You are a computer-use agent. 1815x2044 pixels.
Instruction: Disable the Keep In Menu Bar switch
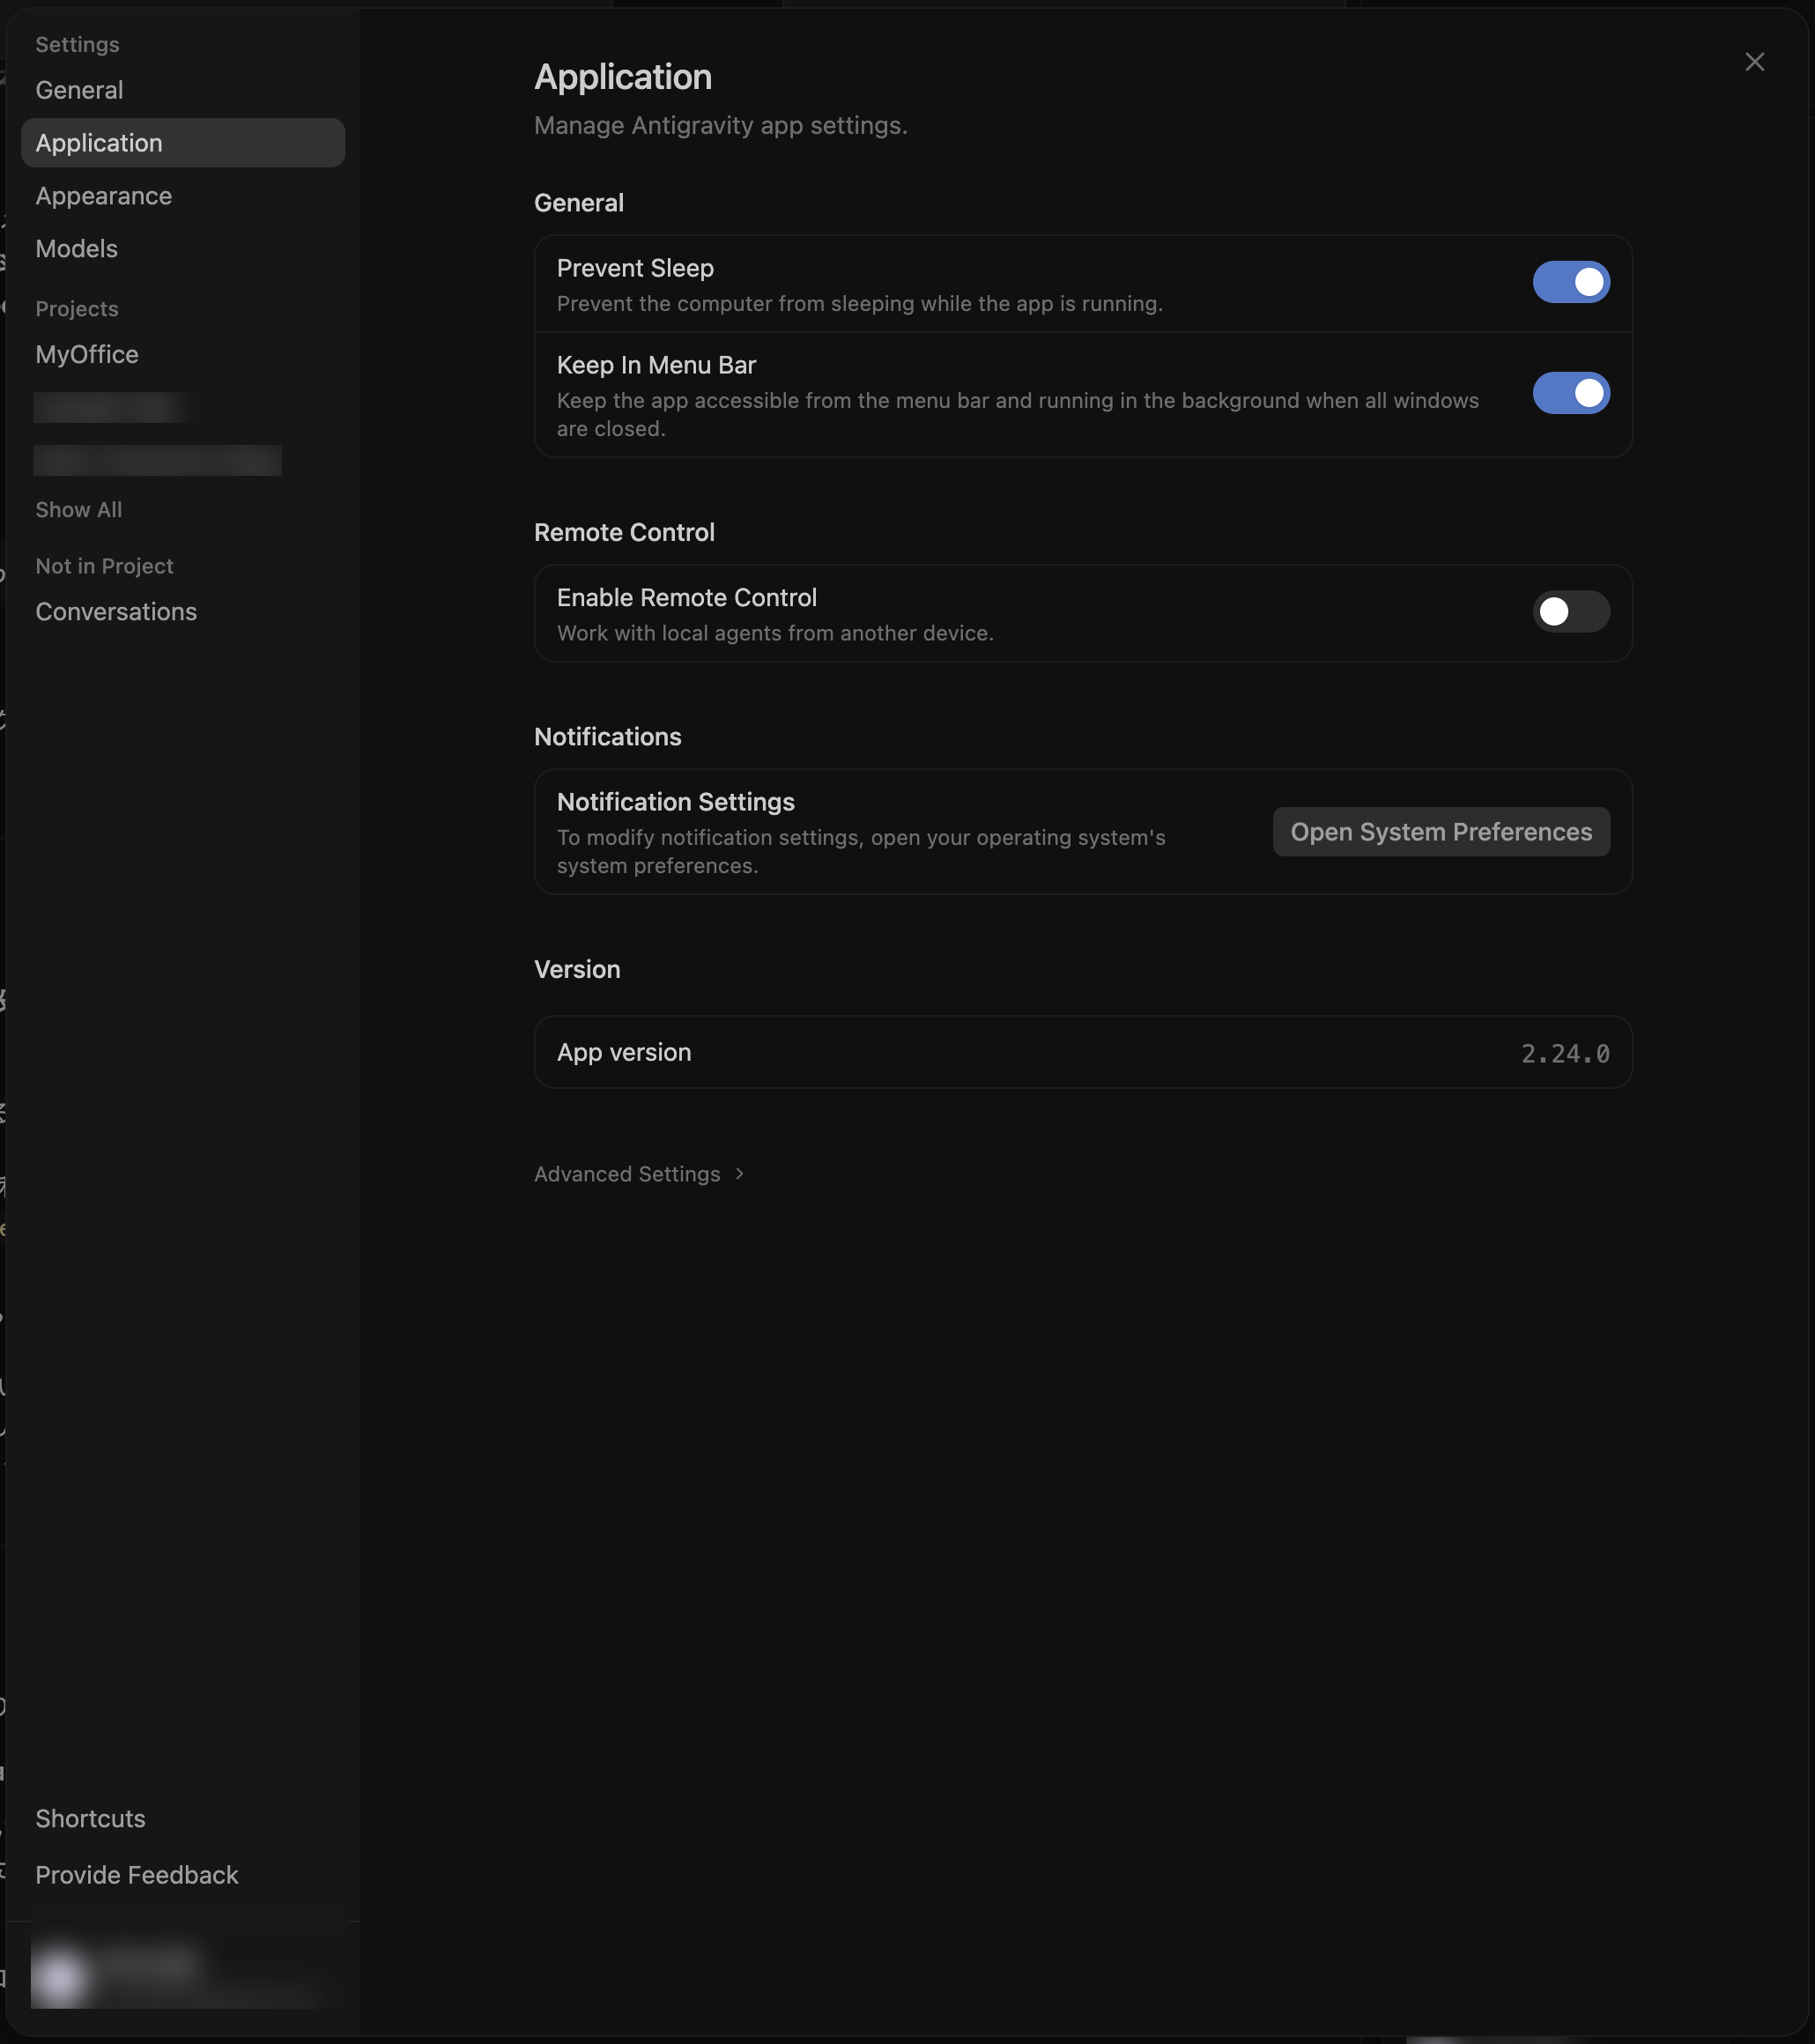[x=1571, y=393]
